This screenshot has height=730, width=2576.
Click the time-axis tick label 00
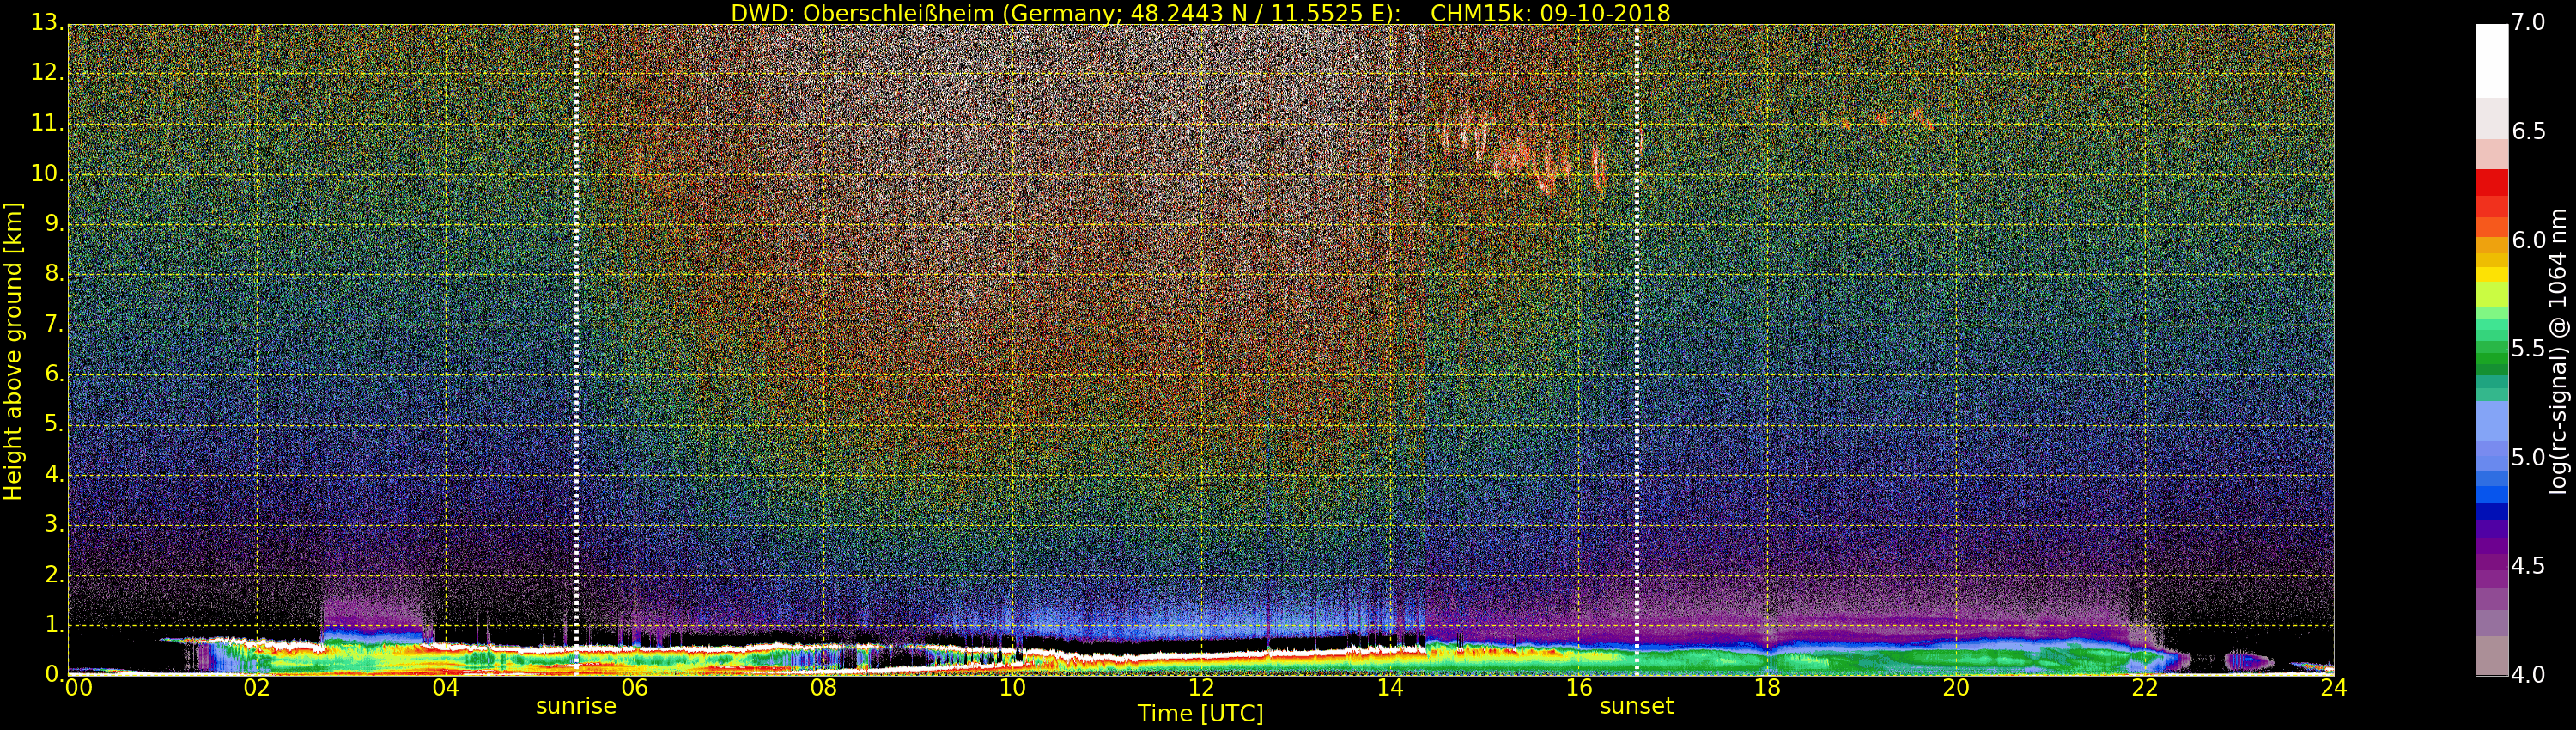click(x=78, y=688)
